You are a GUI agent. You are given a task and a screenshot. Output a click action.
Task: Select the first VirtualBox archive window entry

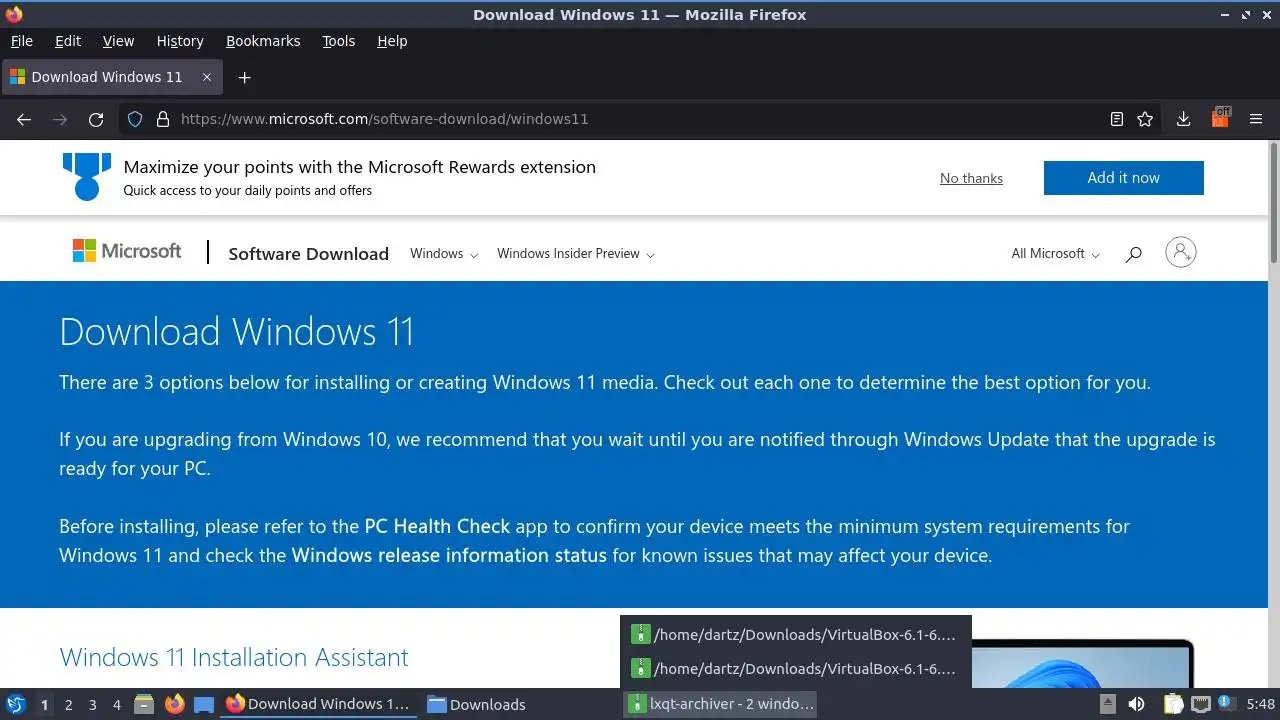pos(795,634)
